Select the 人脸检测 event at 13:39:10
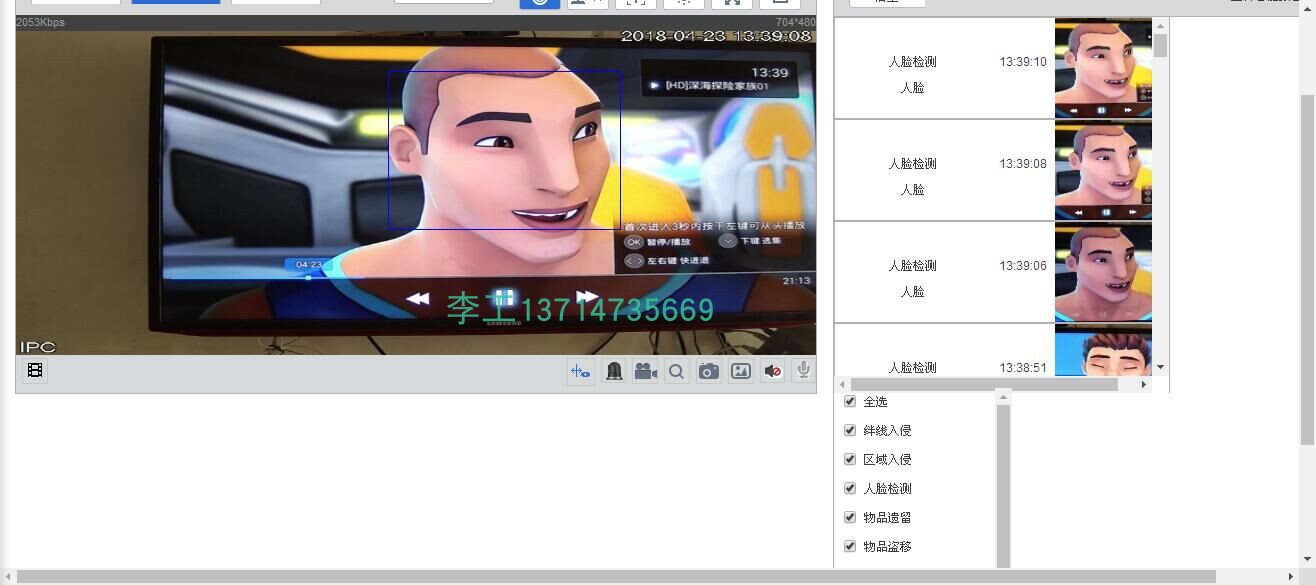The image size is (1316, 585). pos(912,62)
